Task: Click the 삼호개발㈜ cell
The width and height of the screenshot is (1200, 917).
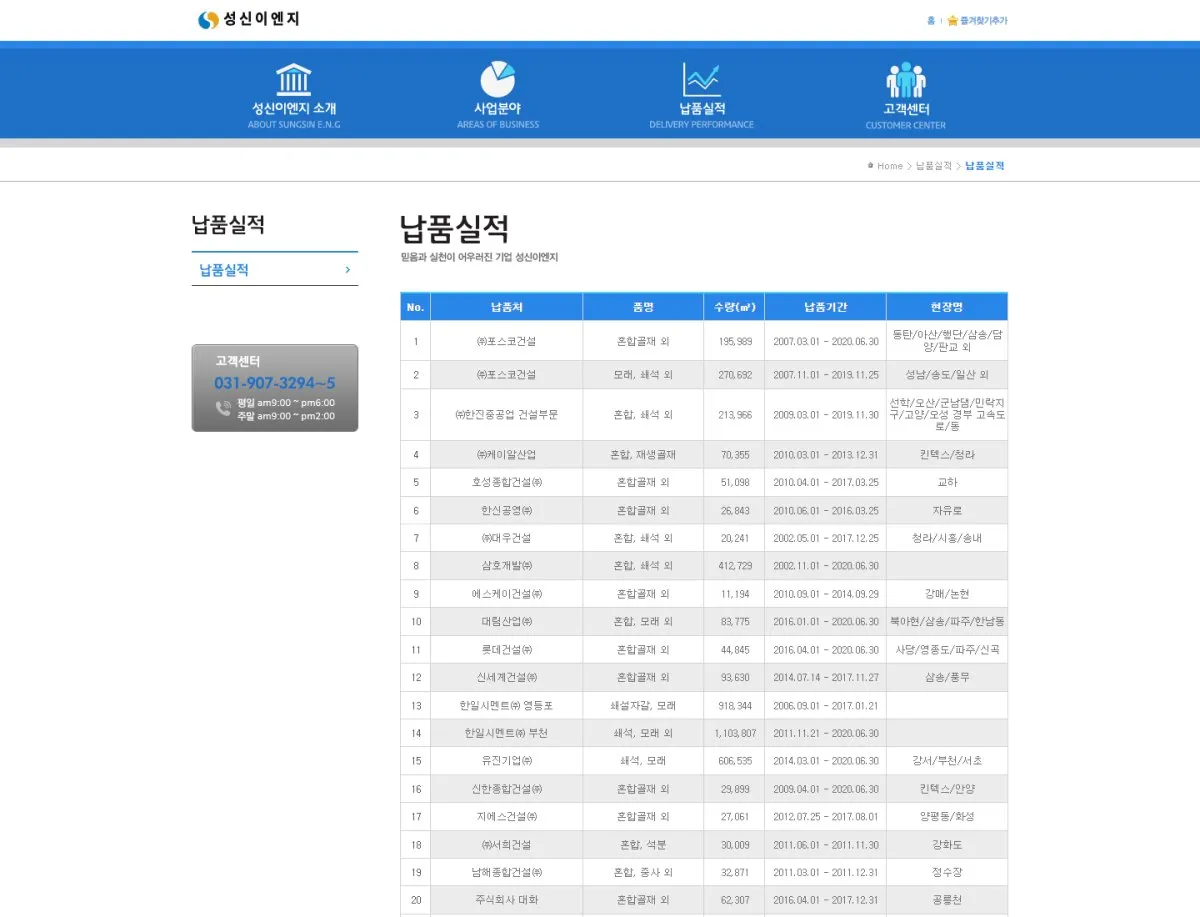Action: click(507, 566)
